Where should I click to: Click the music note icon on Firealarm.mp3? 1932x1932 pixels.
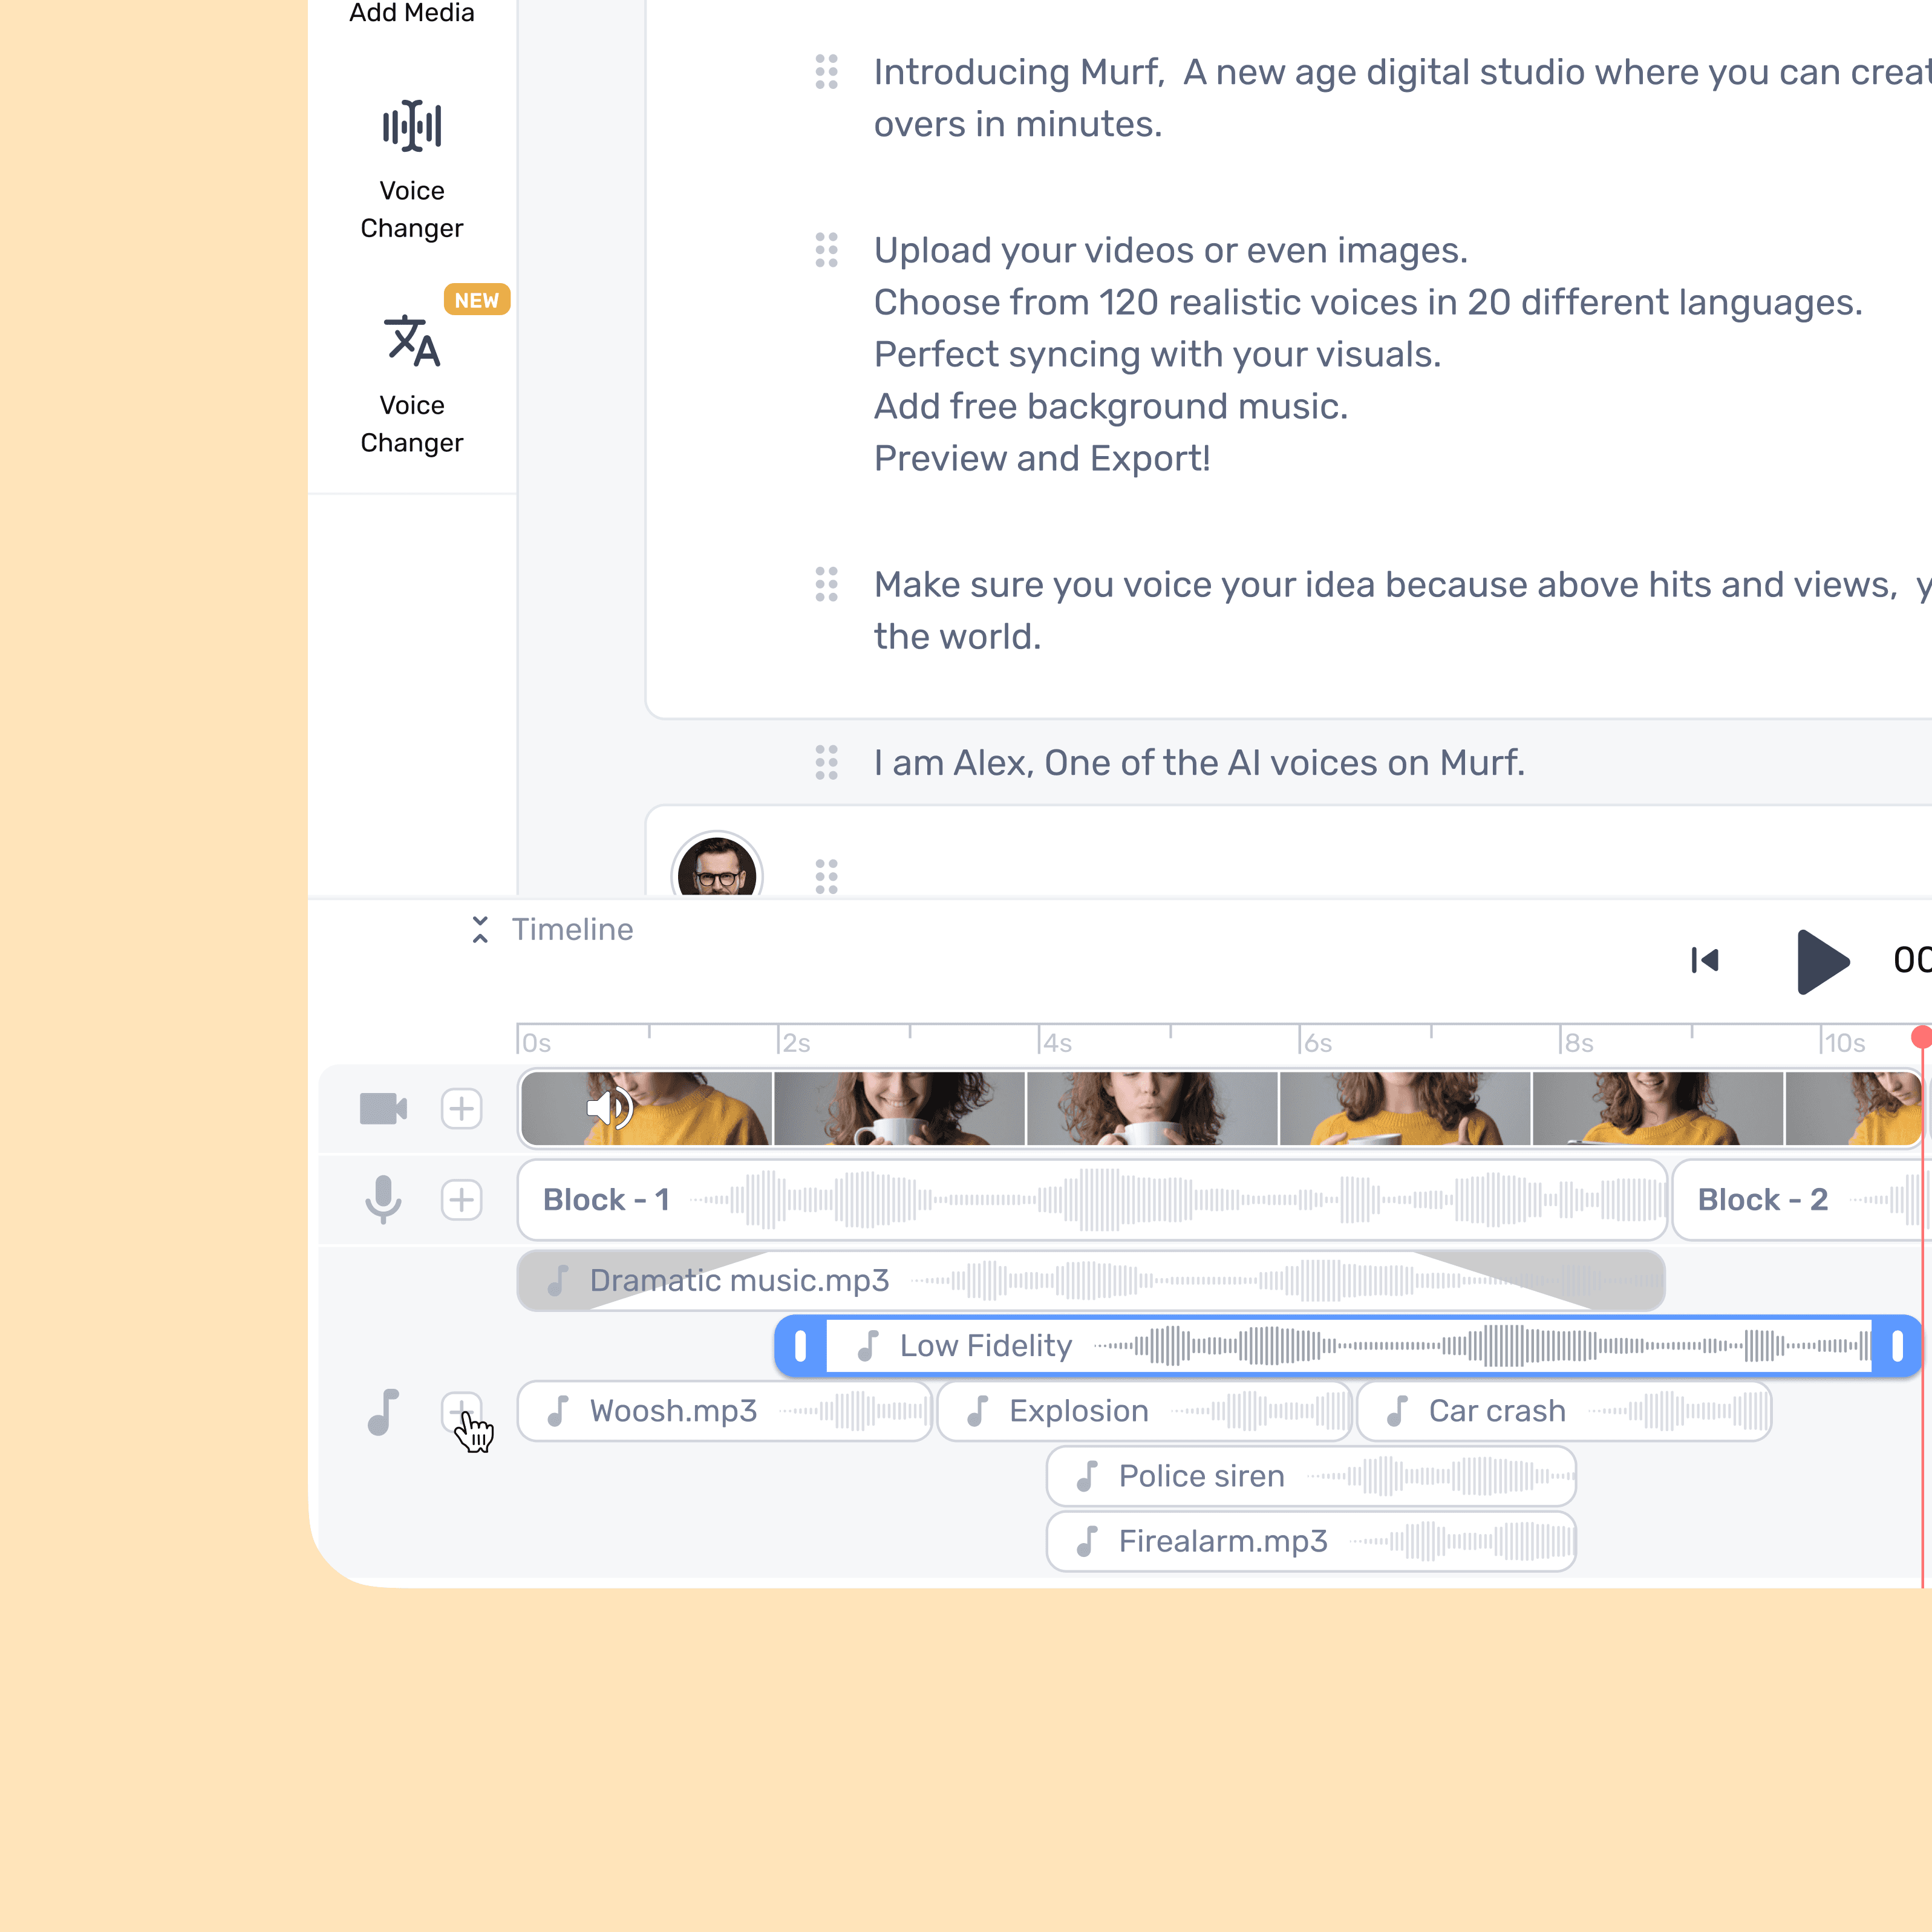(1087, 1541)
